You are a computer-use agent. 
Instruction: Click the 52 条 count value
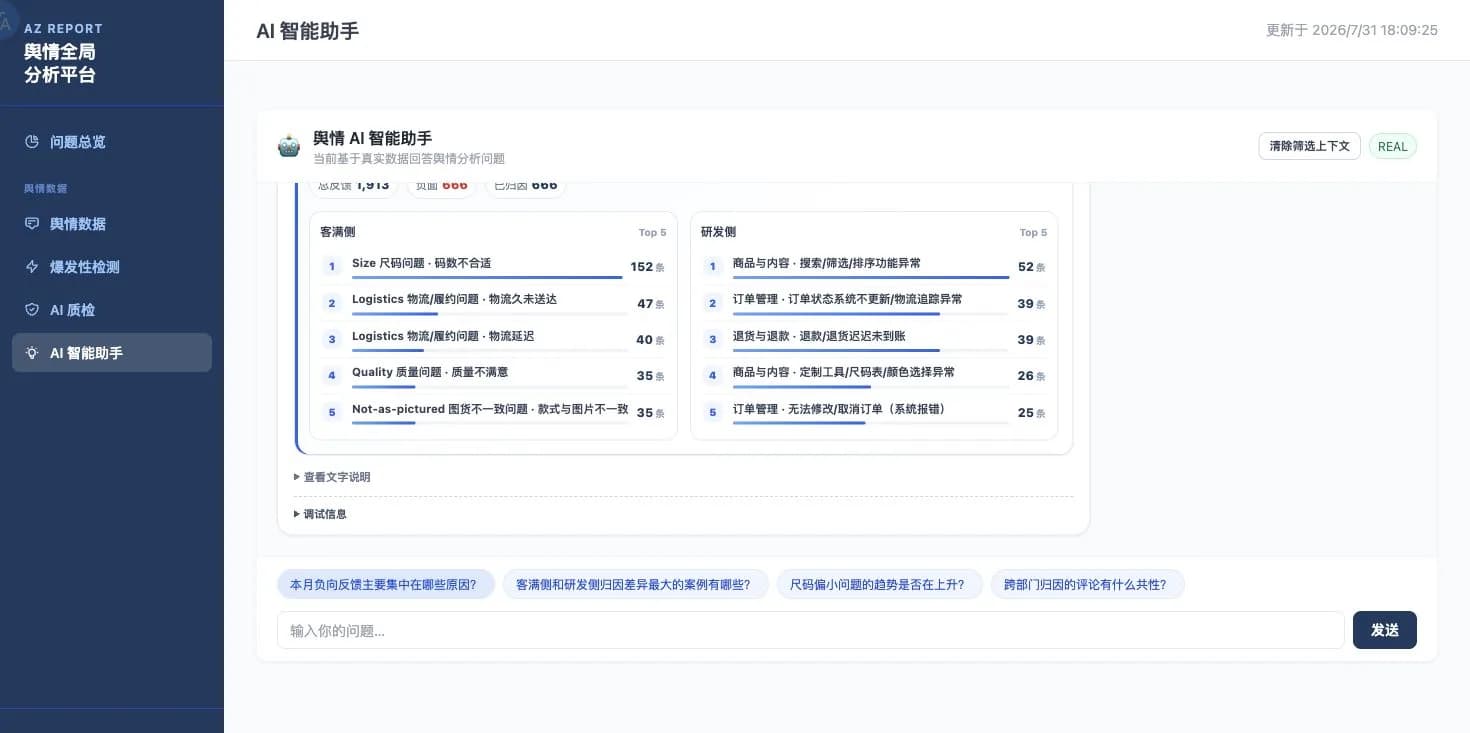(x=1032, y=267)
